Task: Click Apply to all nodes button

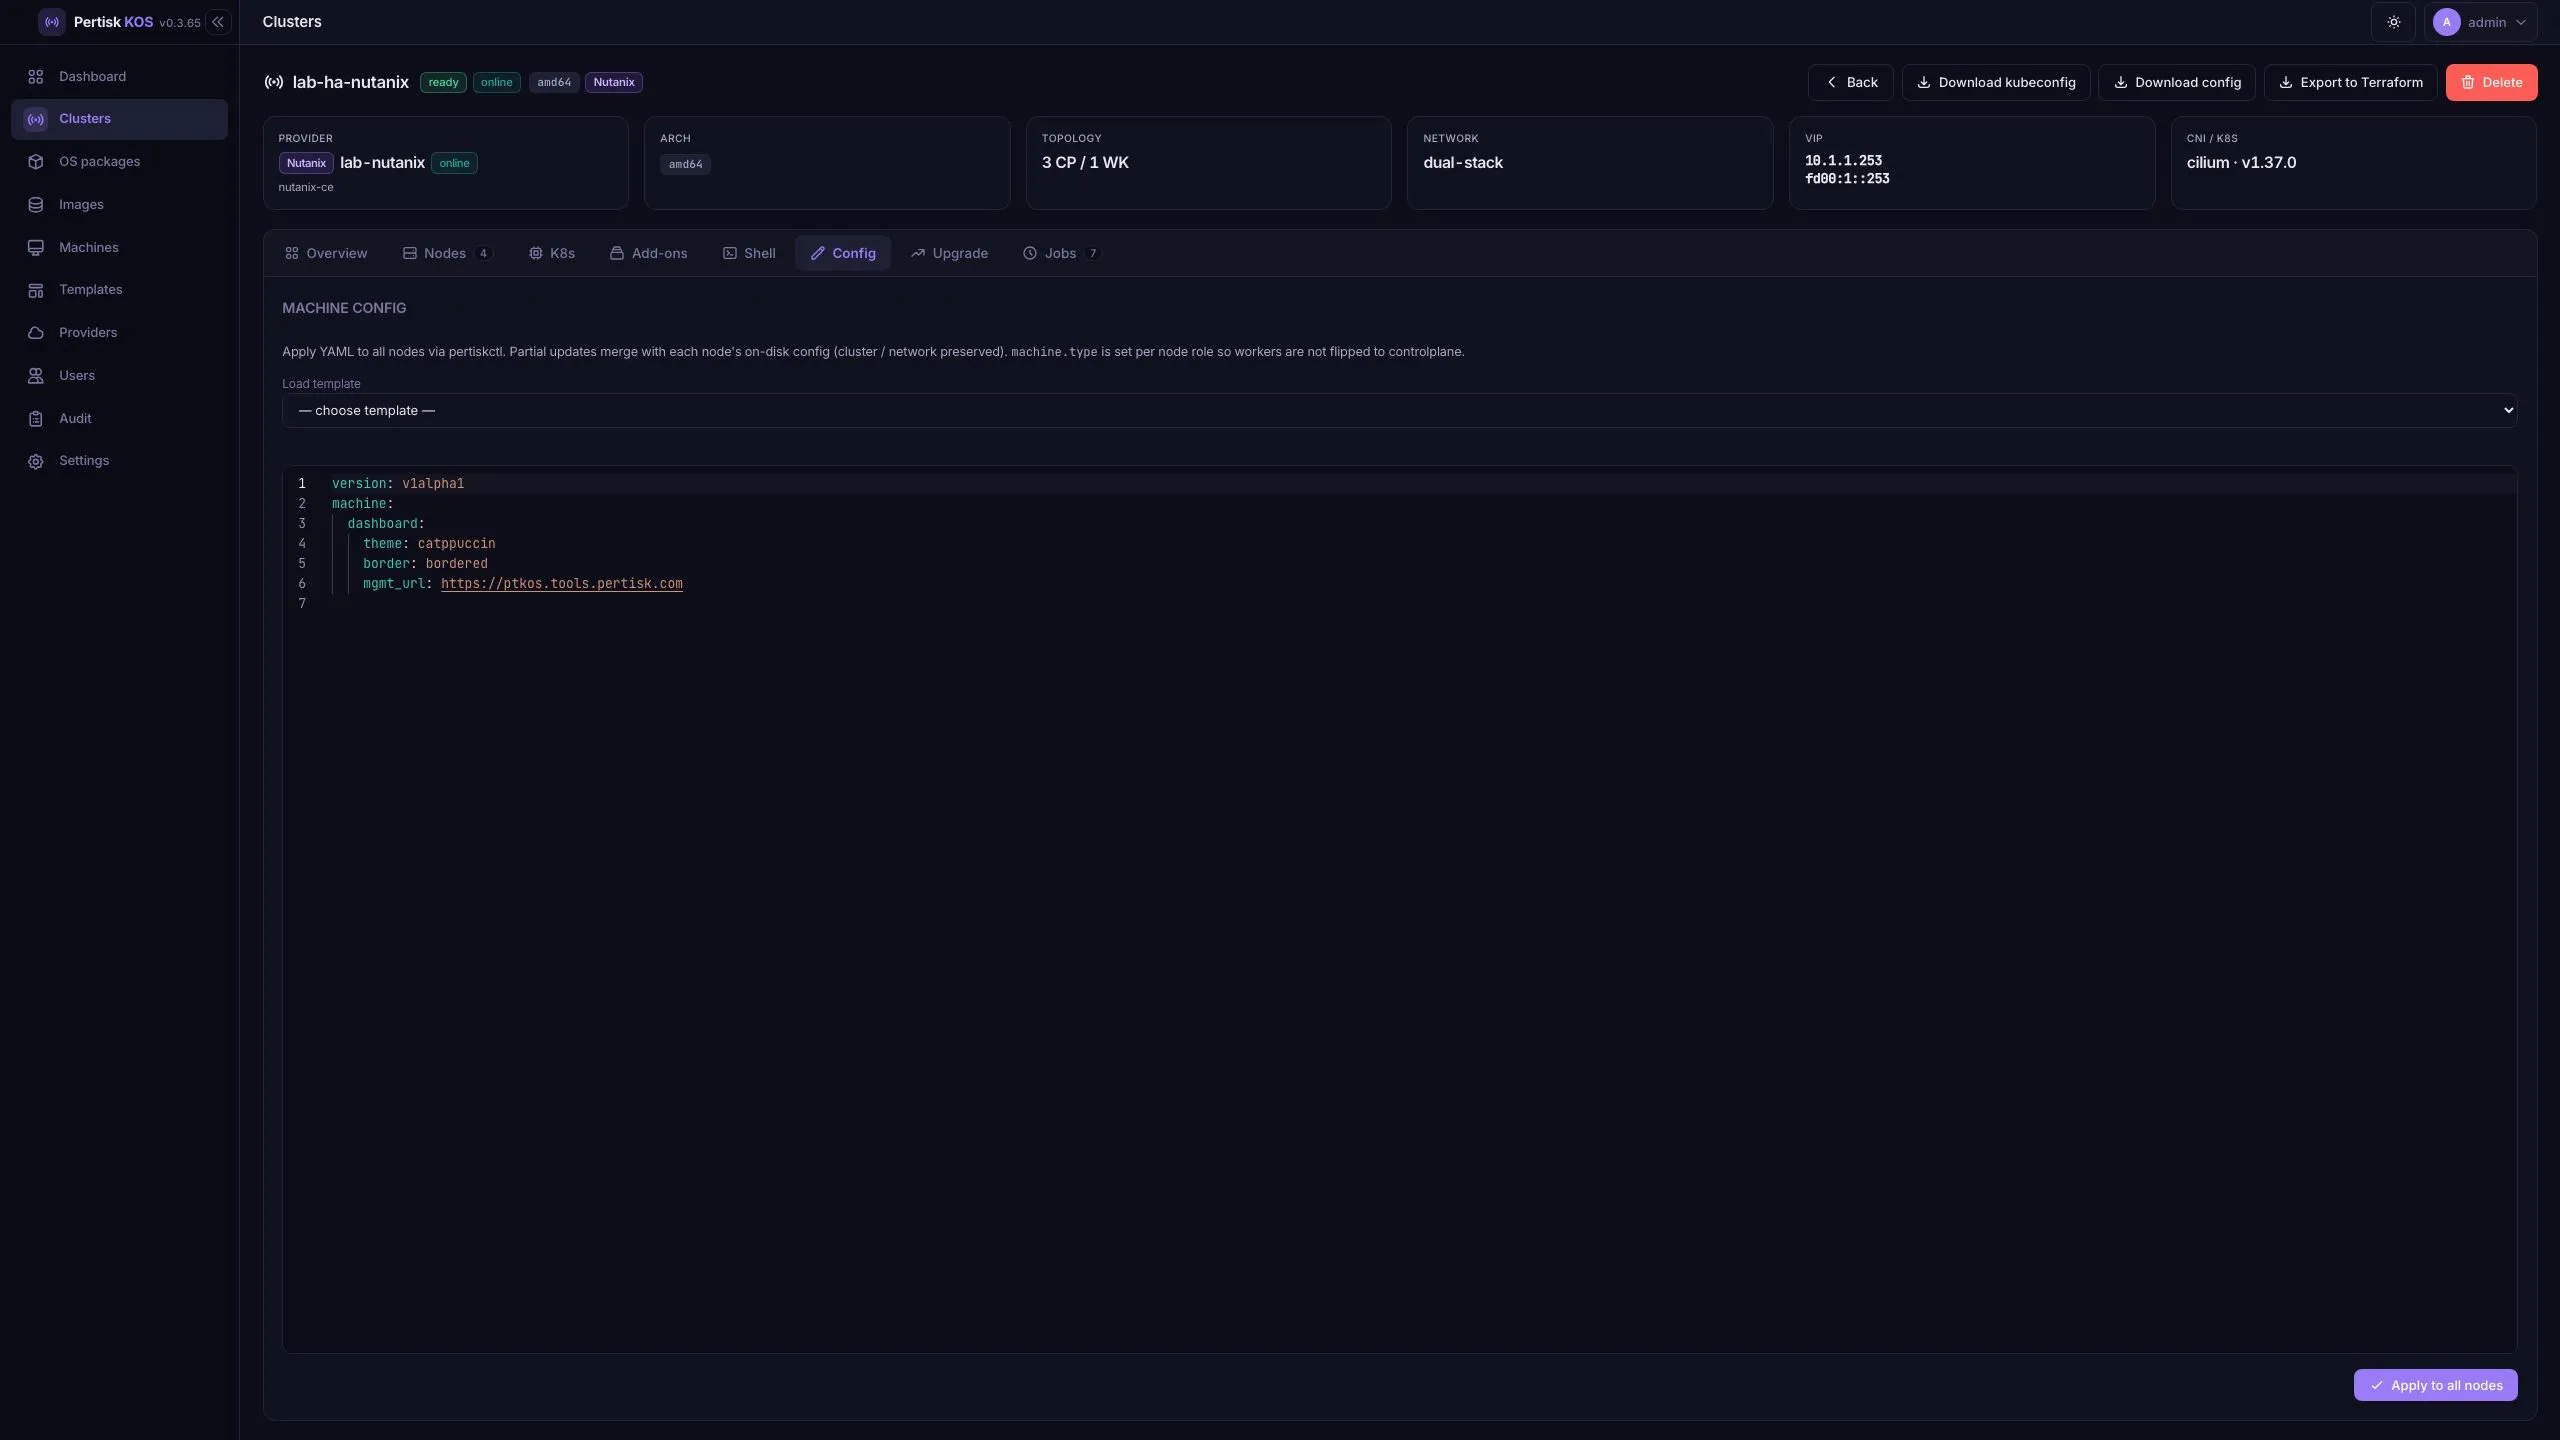Action: tap(2435, 1386)
